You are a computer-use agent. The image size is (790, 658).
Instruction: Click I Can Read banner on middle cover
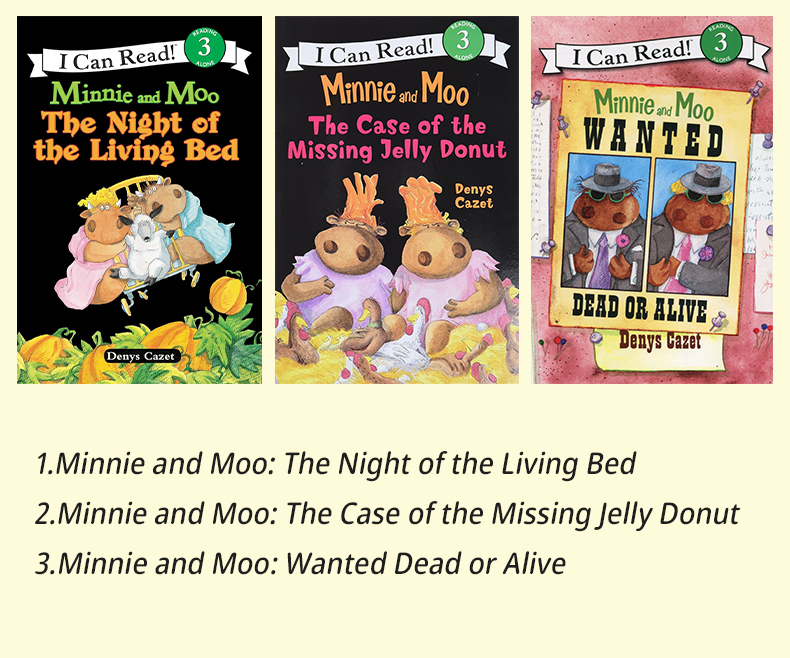pos(397,49)
